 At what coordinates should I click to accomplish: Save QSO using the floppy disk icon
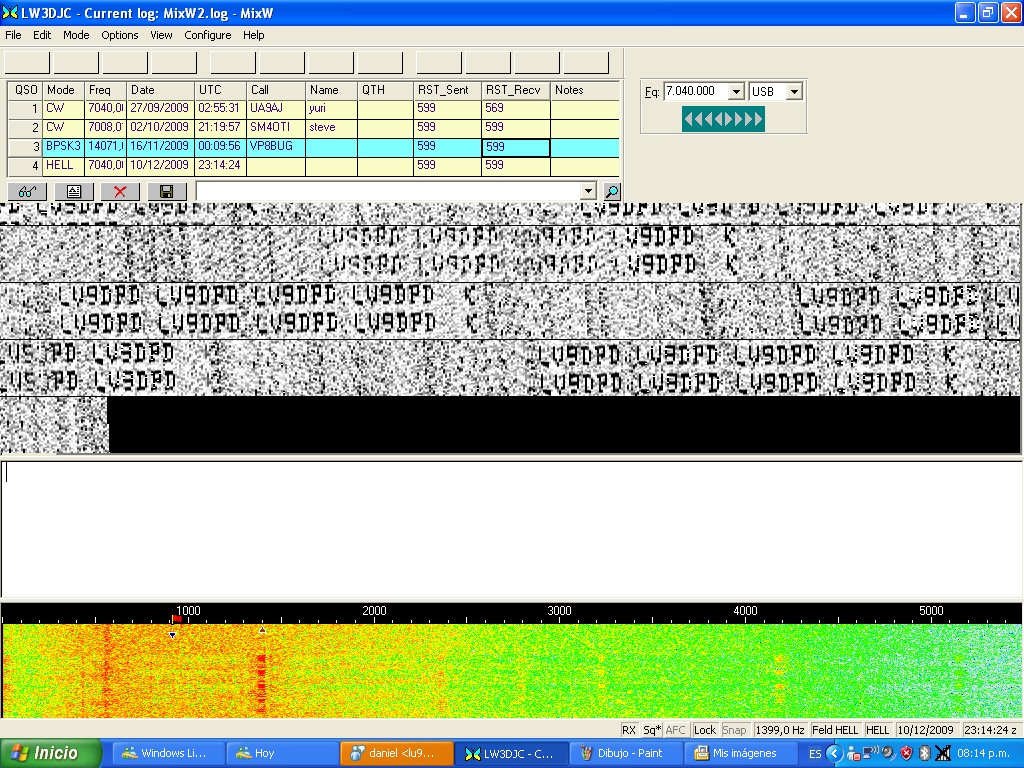pos(167,191)
